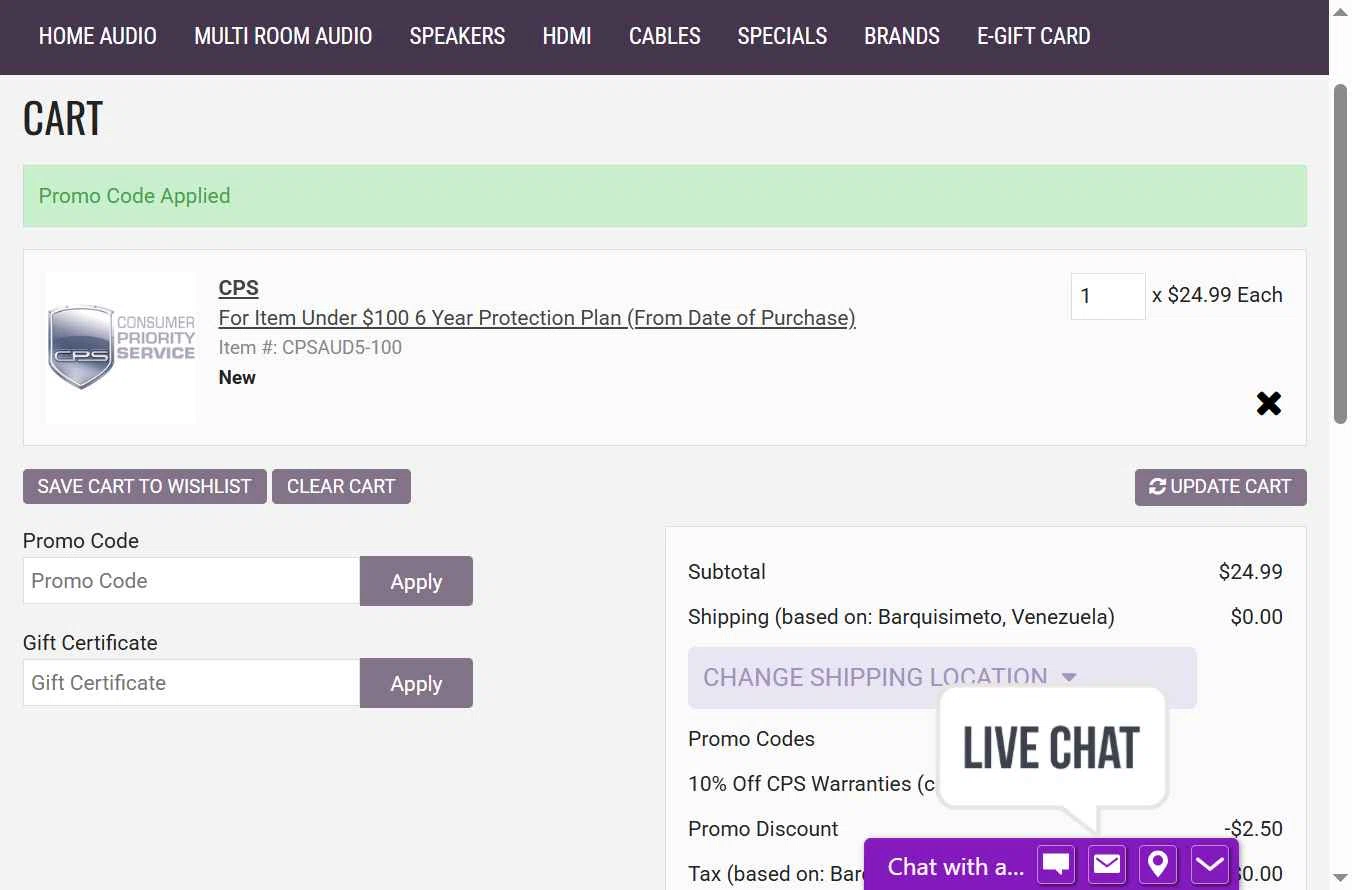Image resolution: width=1352 pixels, height=890 pixels.
Task: Click the quantity field for the CPS item
Action: pos(1107,296)
